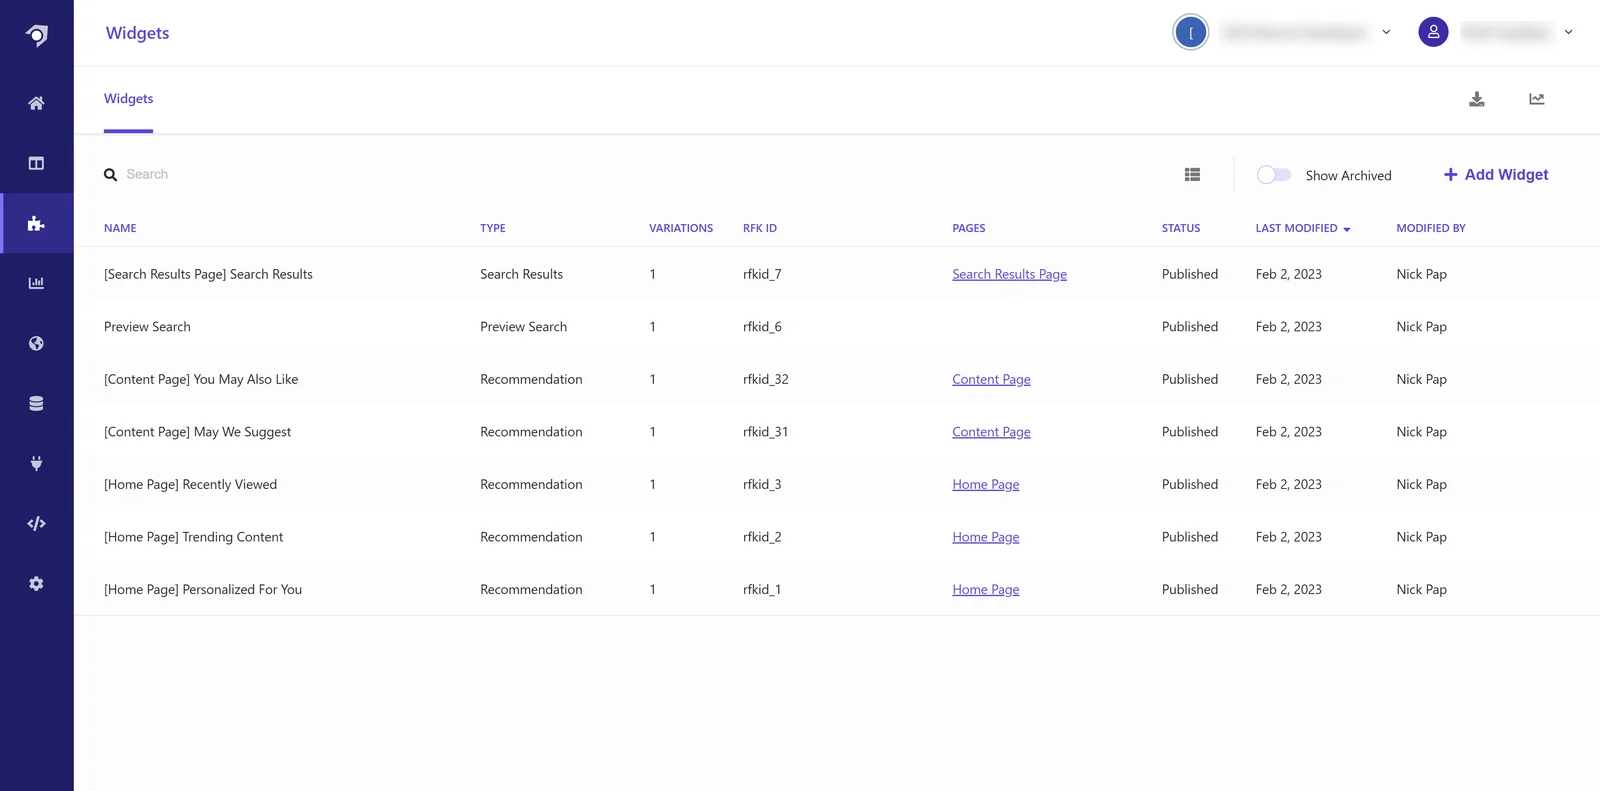Click the Widgets page title
Viewport: 1600px width, 791px height.
(137, 33)
